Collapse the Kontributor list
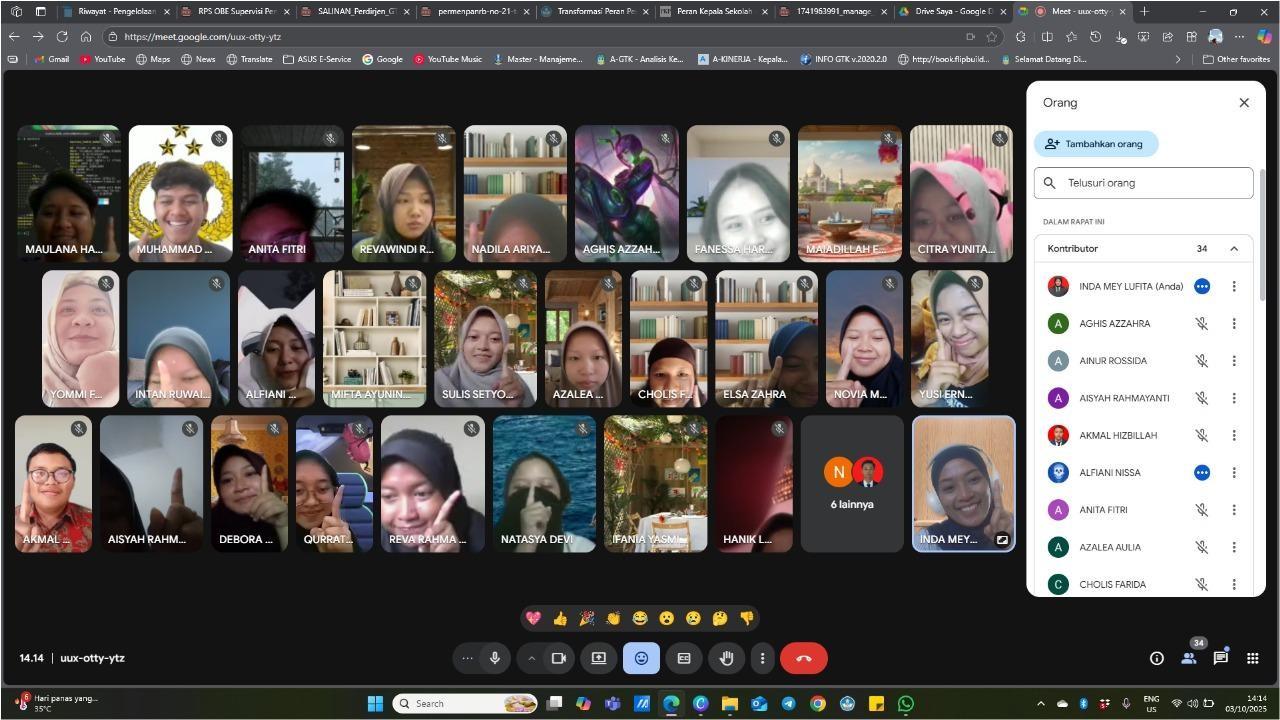The image size is (1280, 720). [x=1234, y=249]
